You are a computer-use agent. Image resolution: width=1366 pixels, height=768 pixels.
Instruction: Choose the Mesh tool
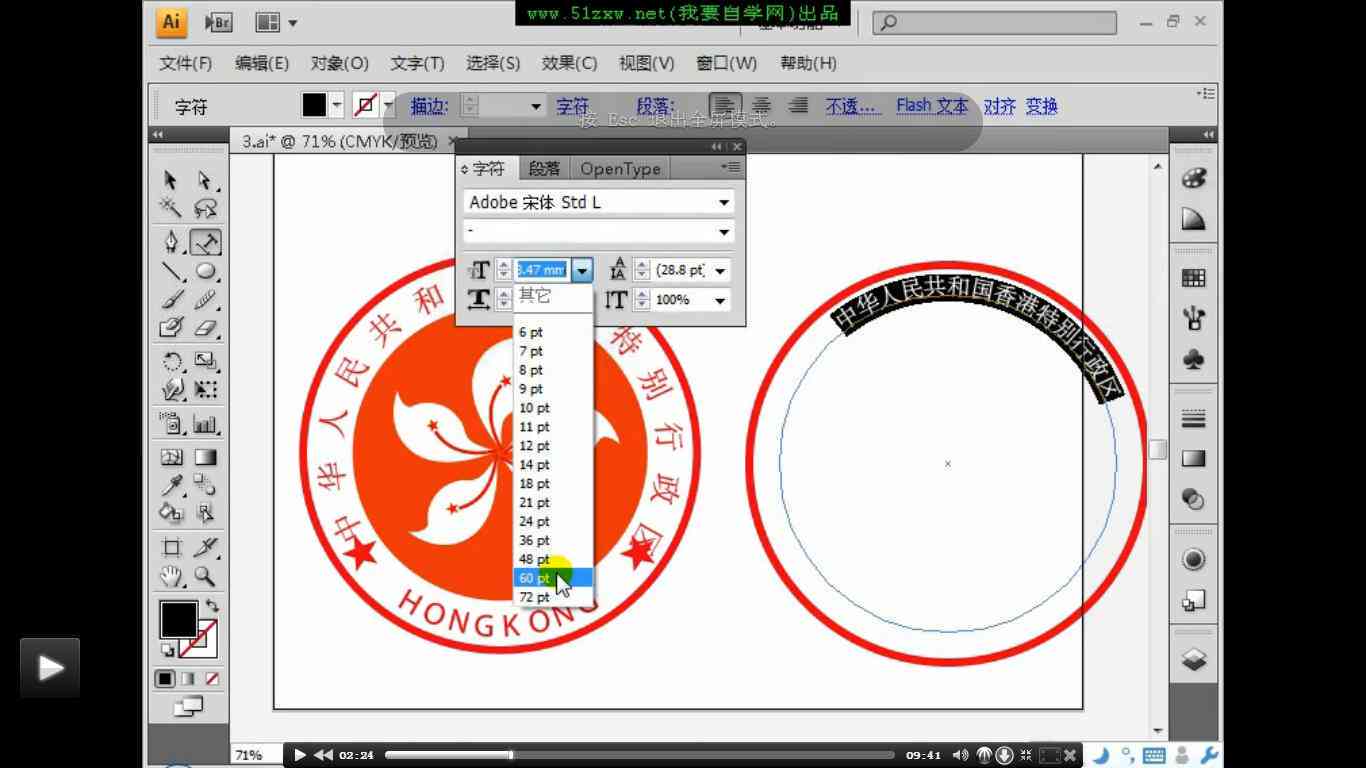171,458
